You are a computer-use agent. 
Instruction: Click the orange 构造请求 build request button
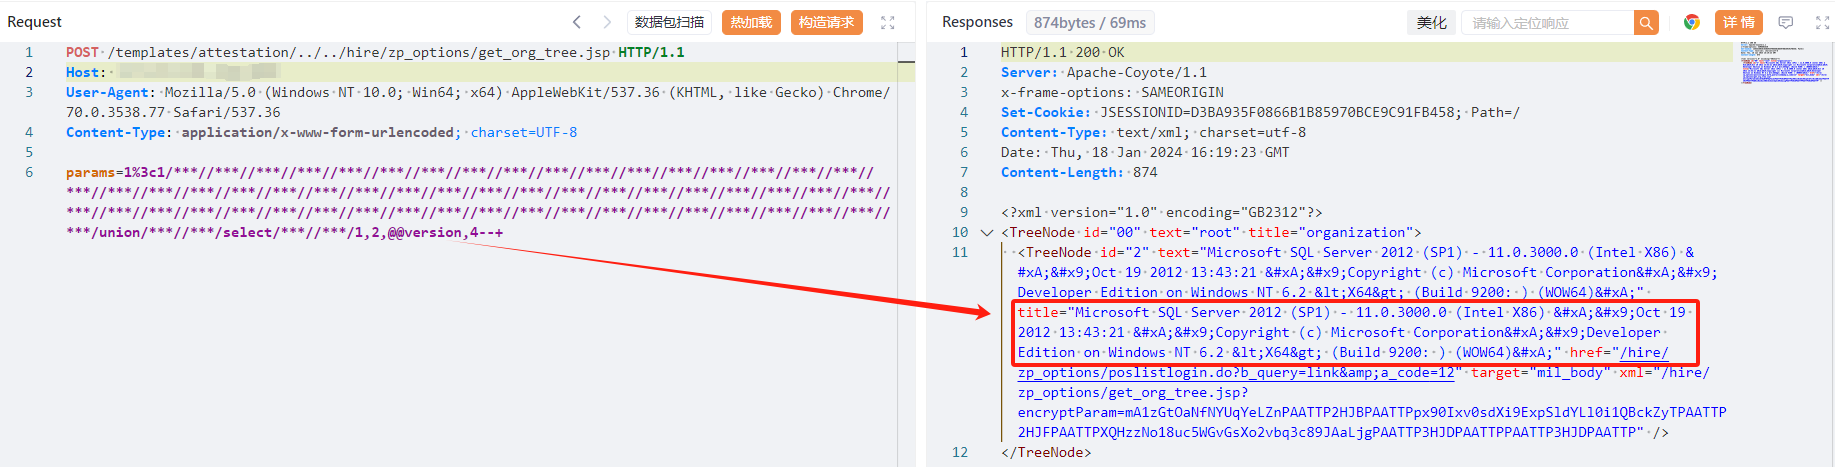pyautogui.click(x=826, y=22)
